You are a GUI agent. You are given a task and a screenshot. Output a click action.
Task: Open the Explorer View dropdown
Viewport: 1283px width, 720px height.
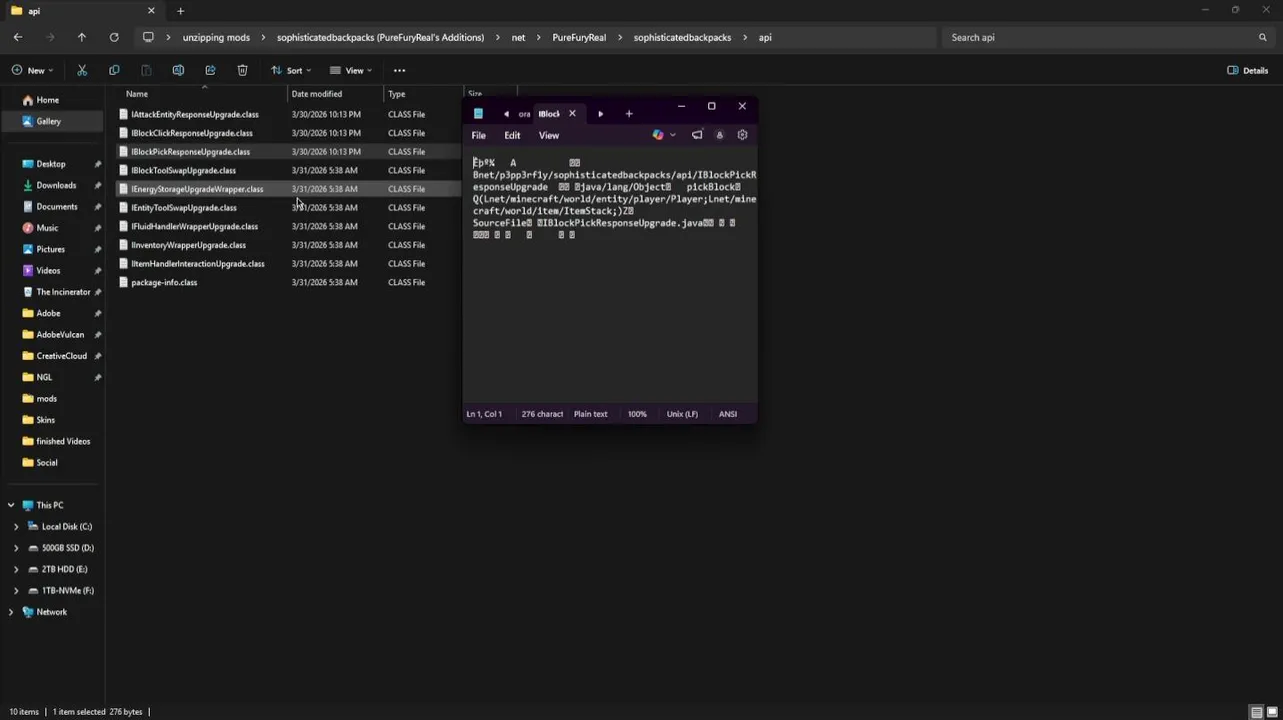pyautogui.click(x=351, y=70)
